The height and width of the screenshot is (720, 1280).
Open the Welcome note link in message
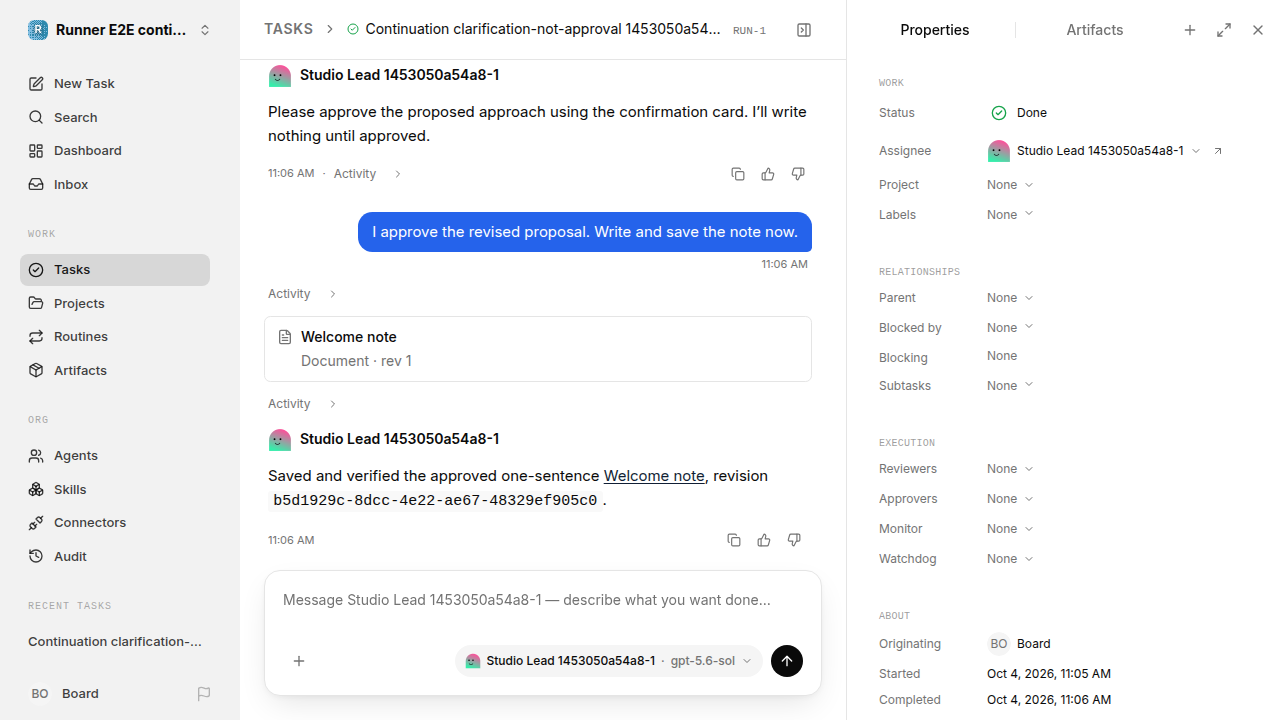[654, 476]
